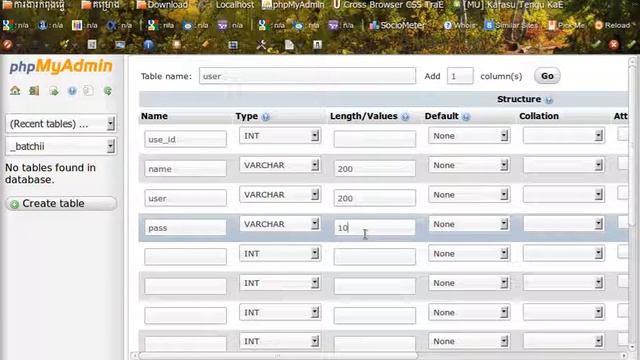Click the pencil icon in developer toolbar
The width and height of the screenshot is (640, 360).
[205, 44]
